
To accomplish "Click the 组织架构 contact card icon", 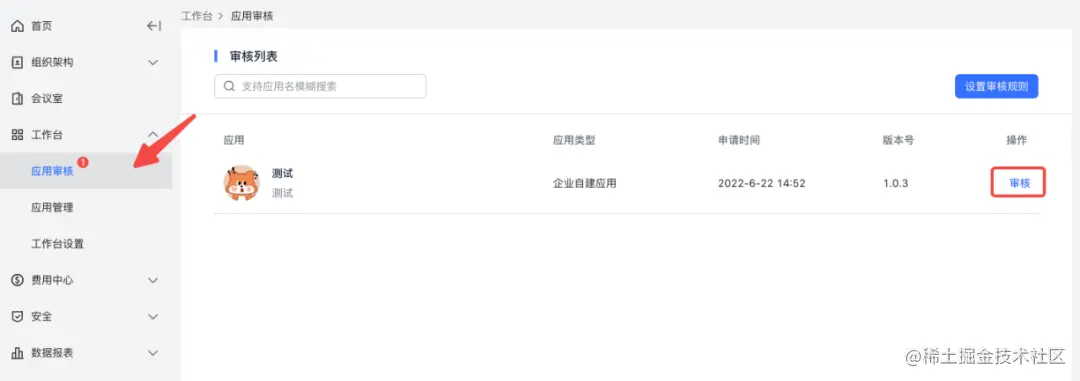I will point(18,63).
